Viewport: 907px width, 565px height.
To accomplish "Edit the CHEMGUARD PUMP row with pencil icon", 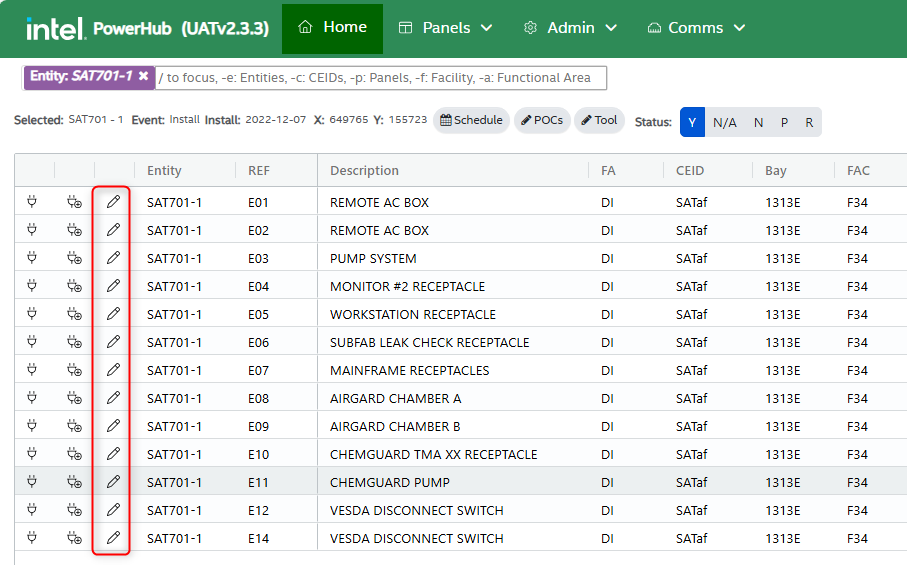I will (x=113, y=482).
